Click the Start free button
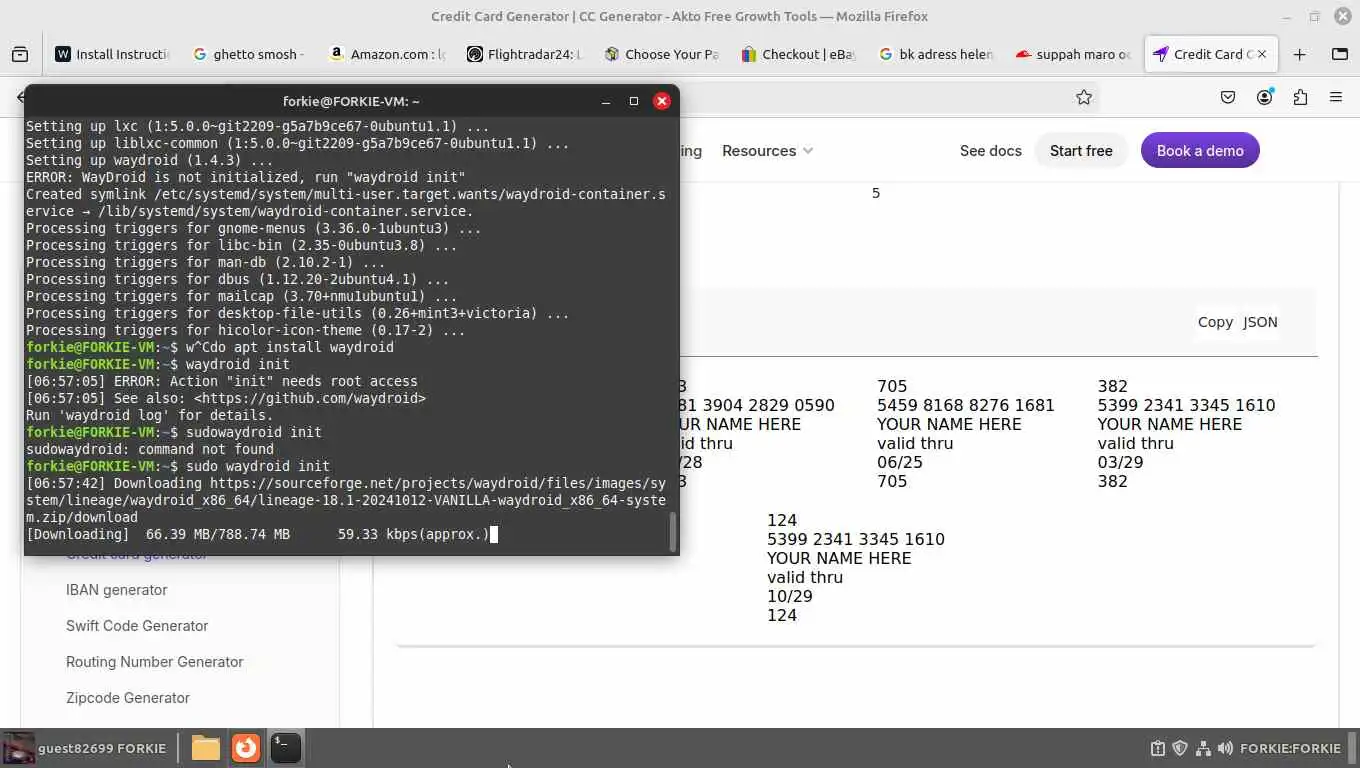Image resolution: width=1360 pixels, height=768 pixels. (1081, 151)
